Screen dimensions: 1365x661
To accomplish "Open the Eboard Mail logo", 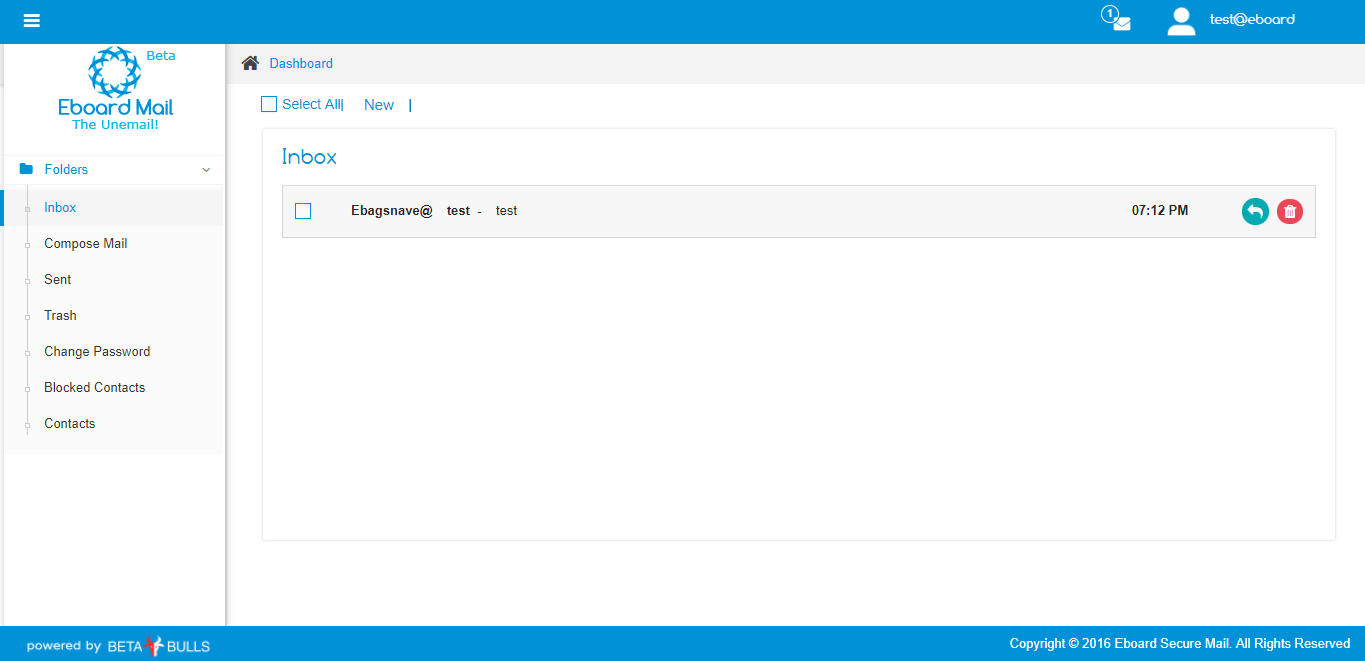I will 115,88.
